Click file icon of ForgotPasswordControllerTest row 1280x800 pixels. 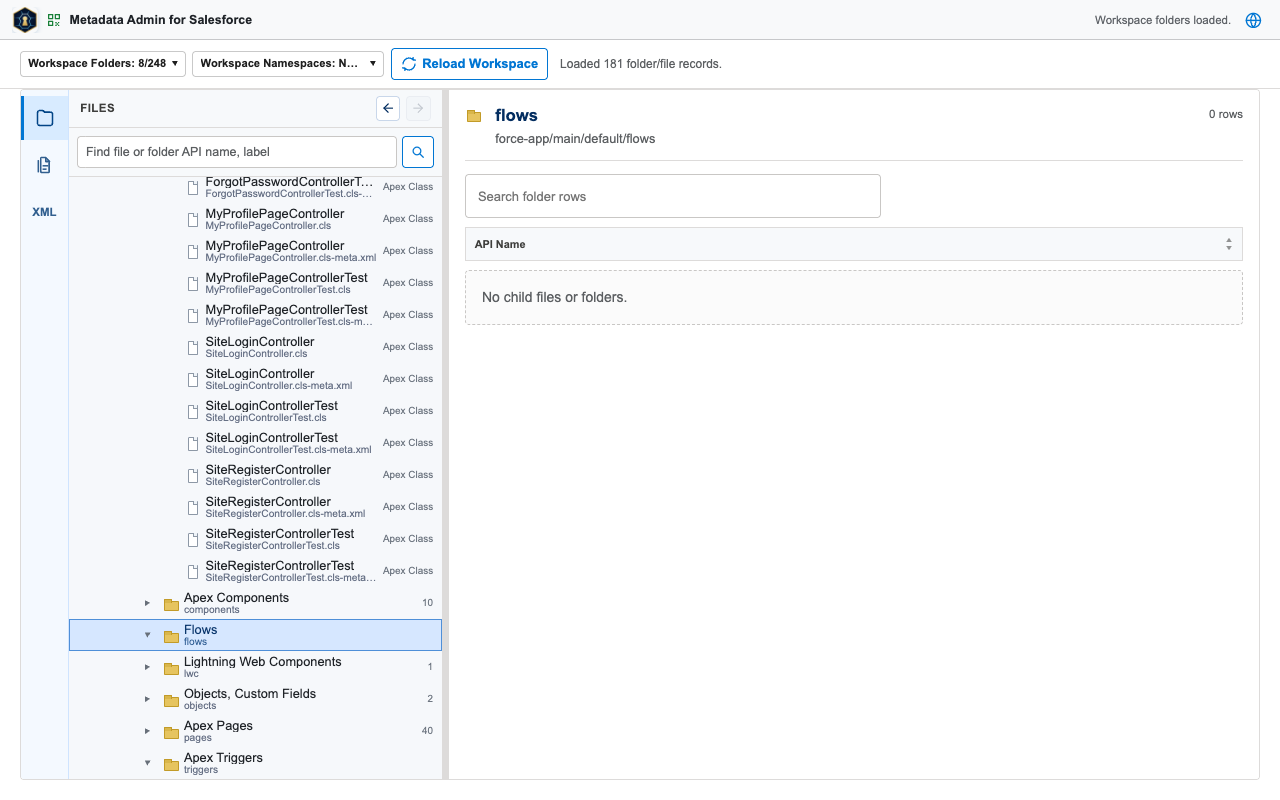coord(194,187)
